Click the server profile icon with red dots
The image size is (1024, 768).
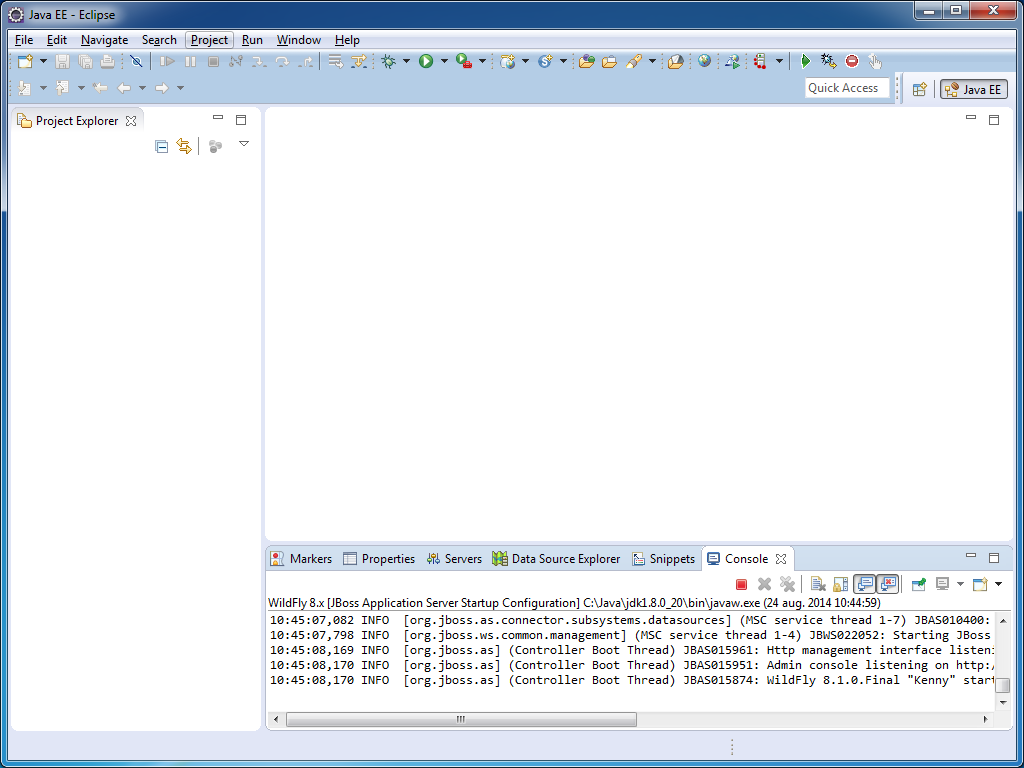point(760,61)
